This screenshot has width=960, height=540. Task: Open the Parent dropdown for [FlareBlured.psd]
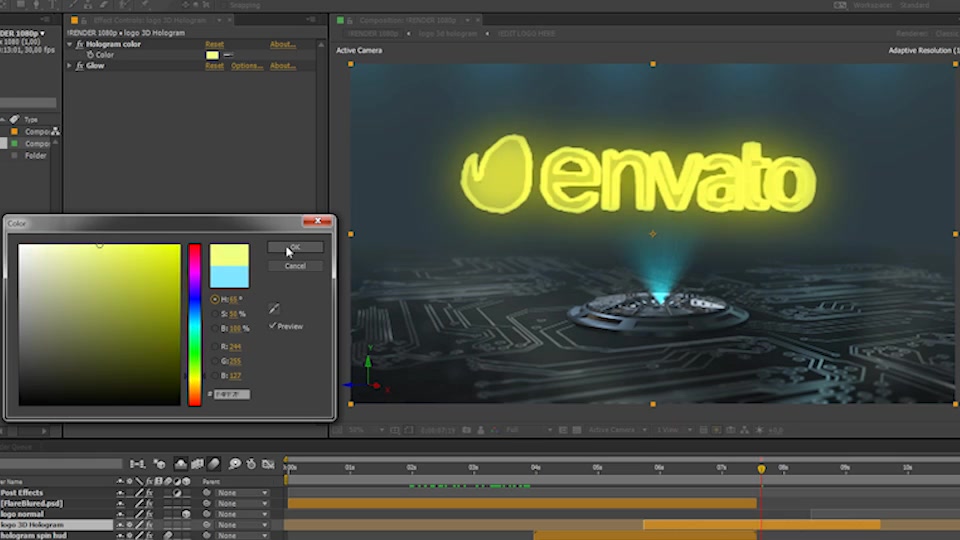242,504
